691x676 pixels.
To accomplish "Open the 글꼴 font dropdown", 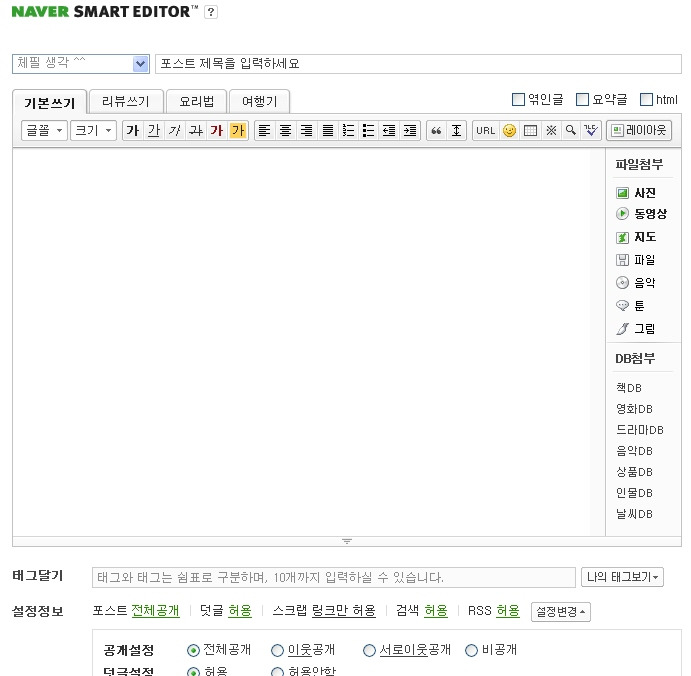I will 45,130.
